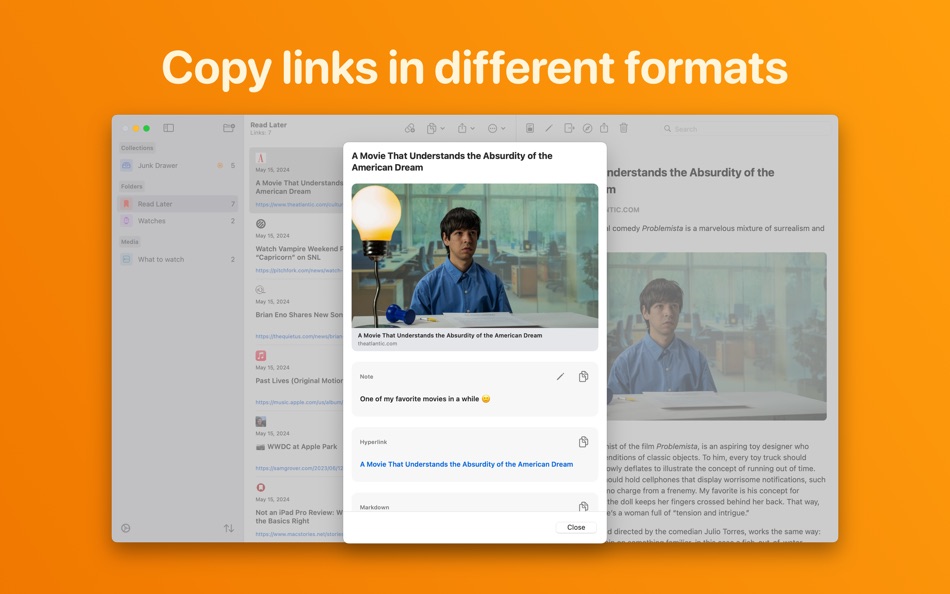The width and height of the screenshot is (950, 594).
Task: Edit the Note with the pencil icon
Action: (560, 377)
